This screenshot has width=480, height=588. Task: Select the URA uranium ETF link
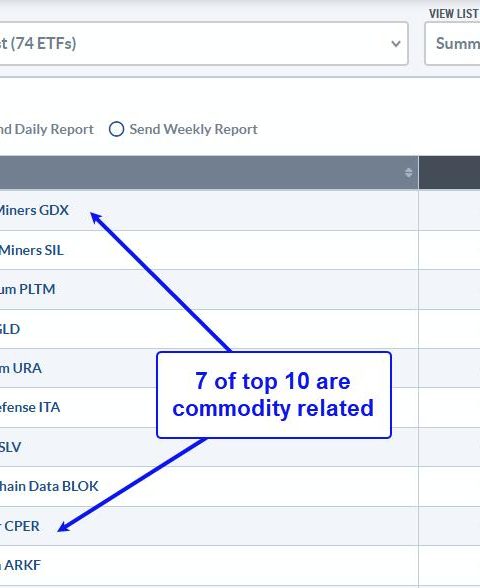21,368
